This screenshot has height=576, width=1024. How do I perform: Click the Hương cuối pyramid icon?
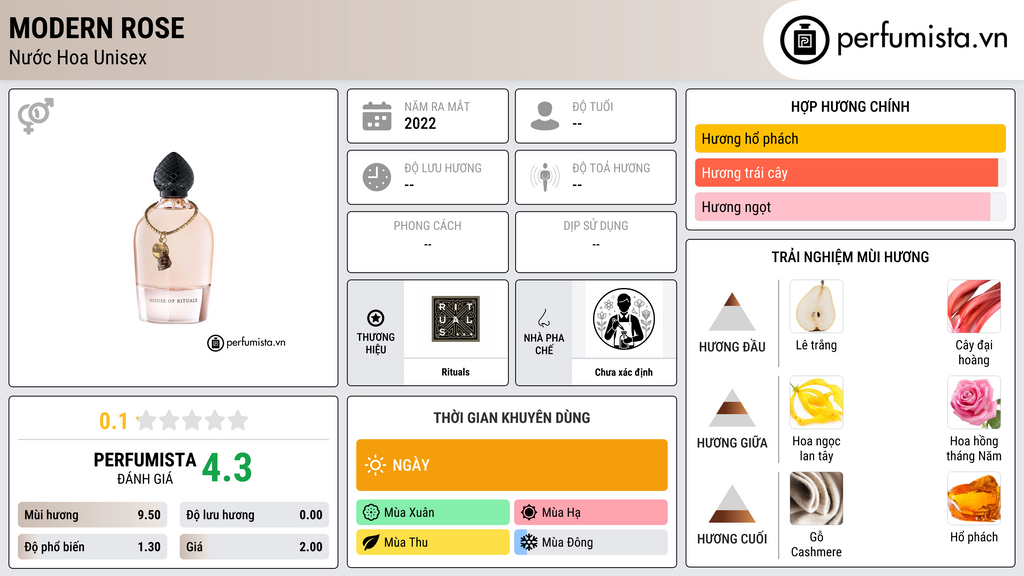(732, 504)
